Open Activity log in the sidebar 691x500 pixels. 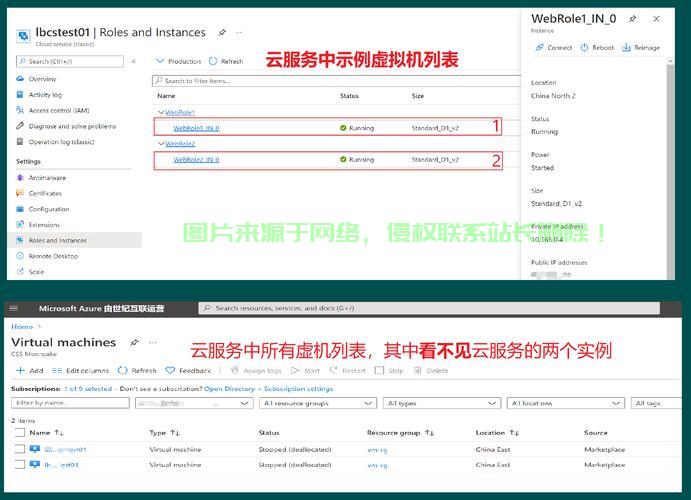tap(45, 95)
